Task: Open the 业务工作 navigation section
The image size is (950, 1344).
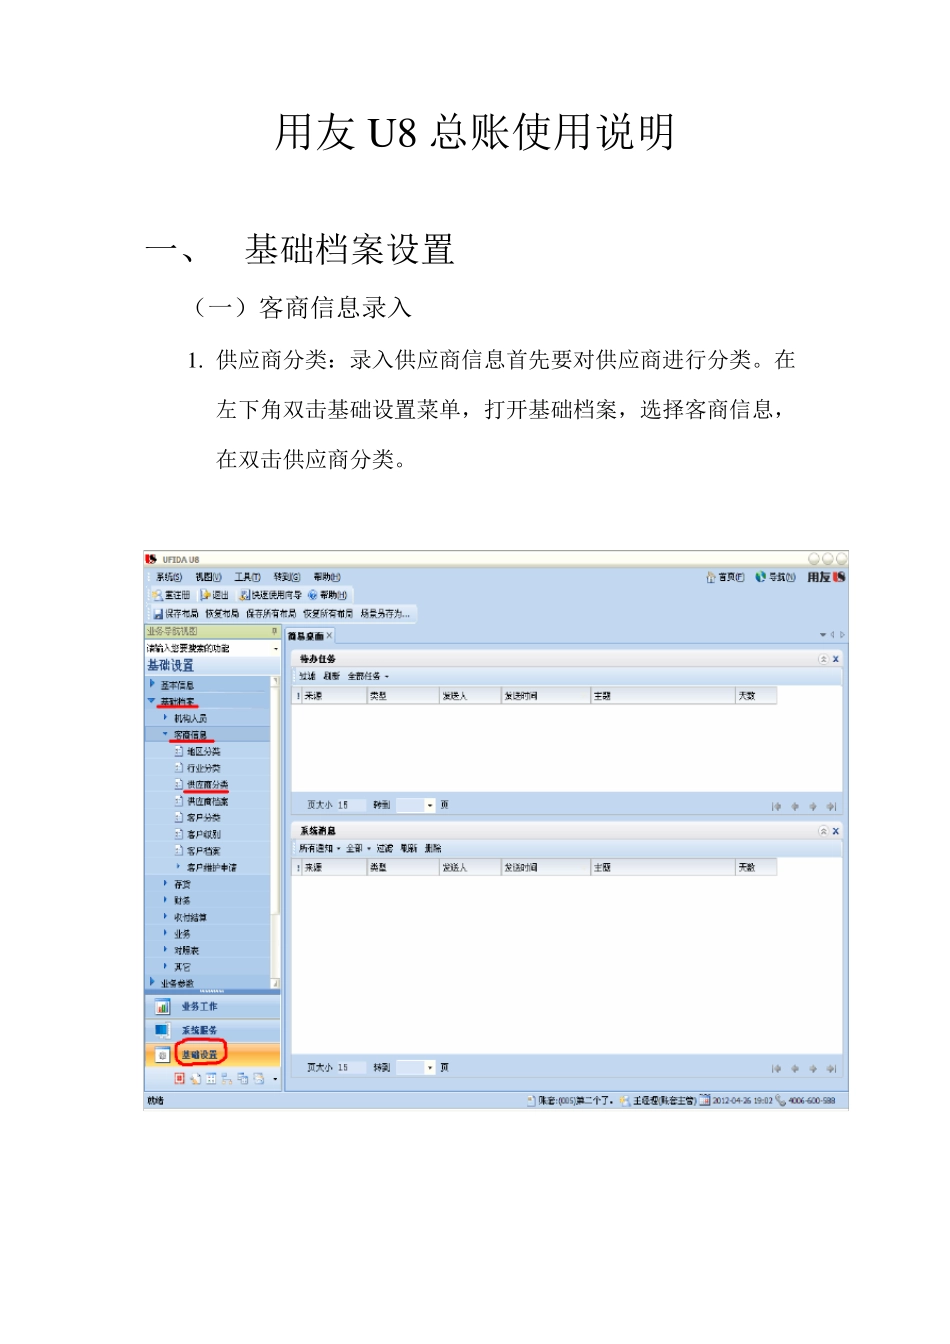Action: (213, 1006)
